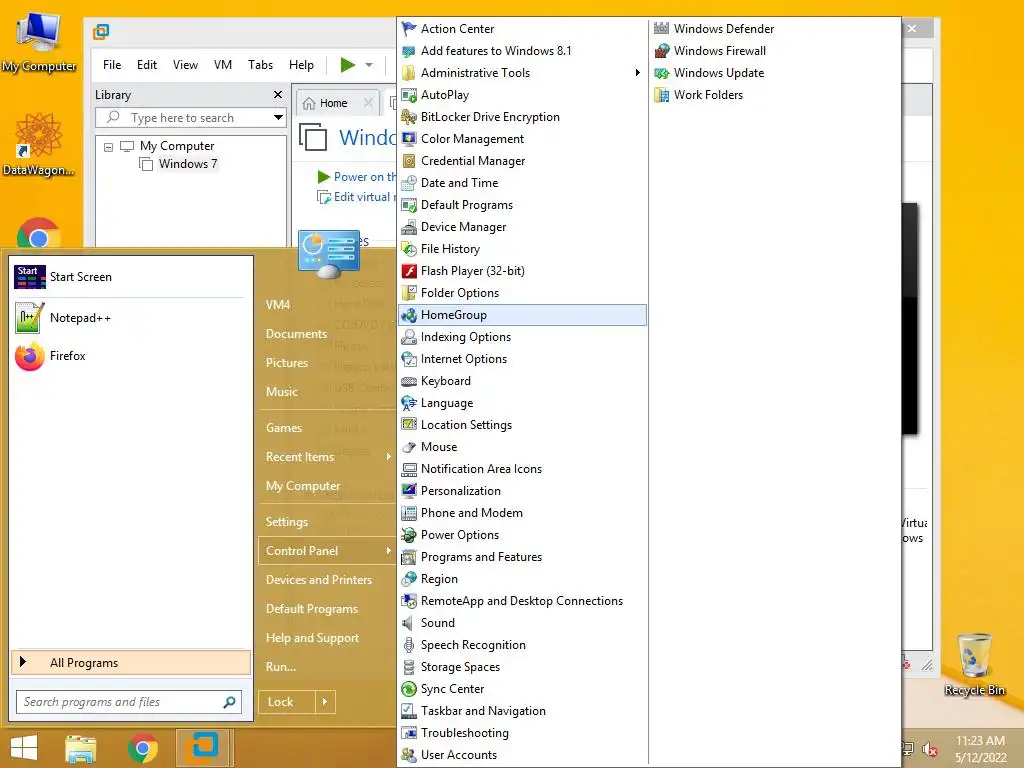Expand All Programs list
The image size is (1024, 768).
point(131,663)
